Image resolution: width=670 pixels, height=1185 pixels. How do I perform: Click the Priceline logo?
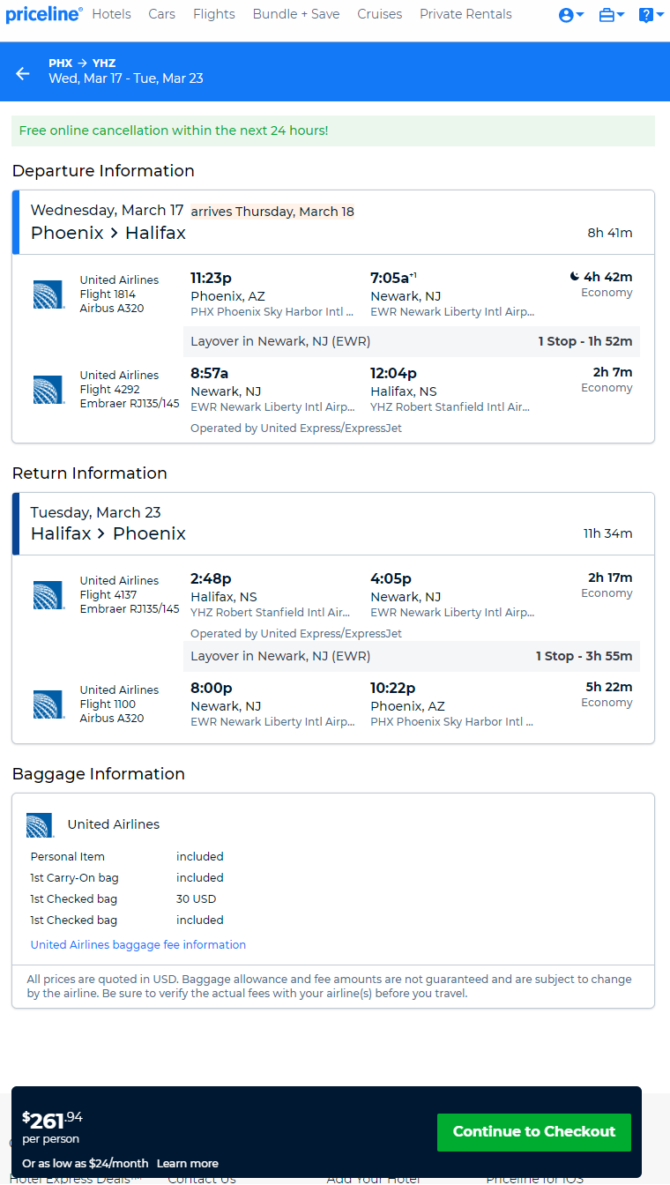(x=44, y=14)
